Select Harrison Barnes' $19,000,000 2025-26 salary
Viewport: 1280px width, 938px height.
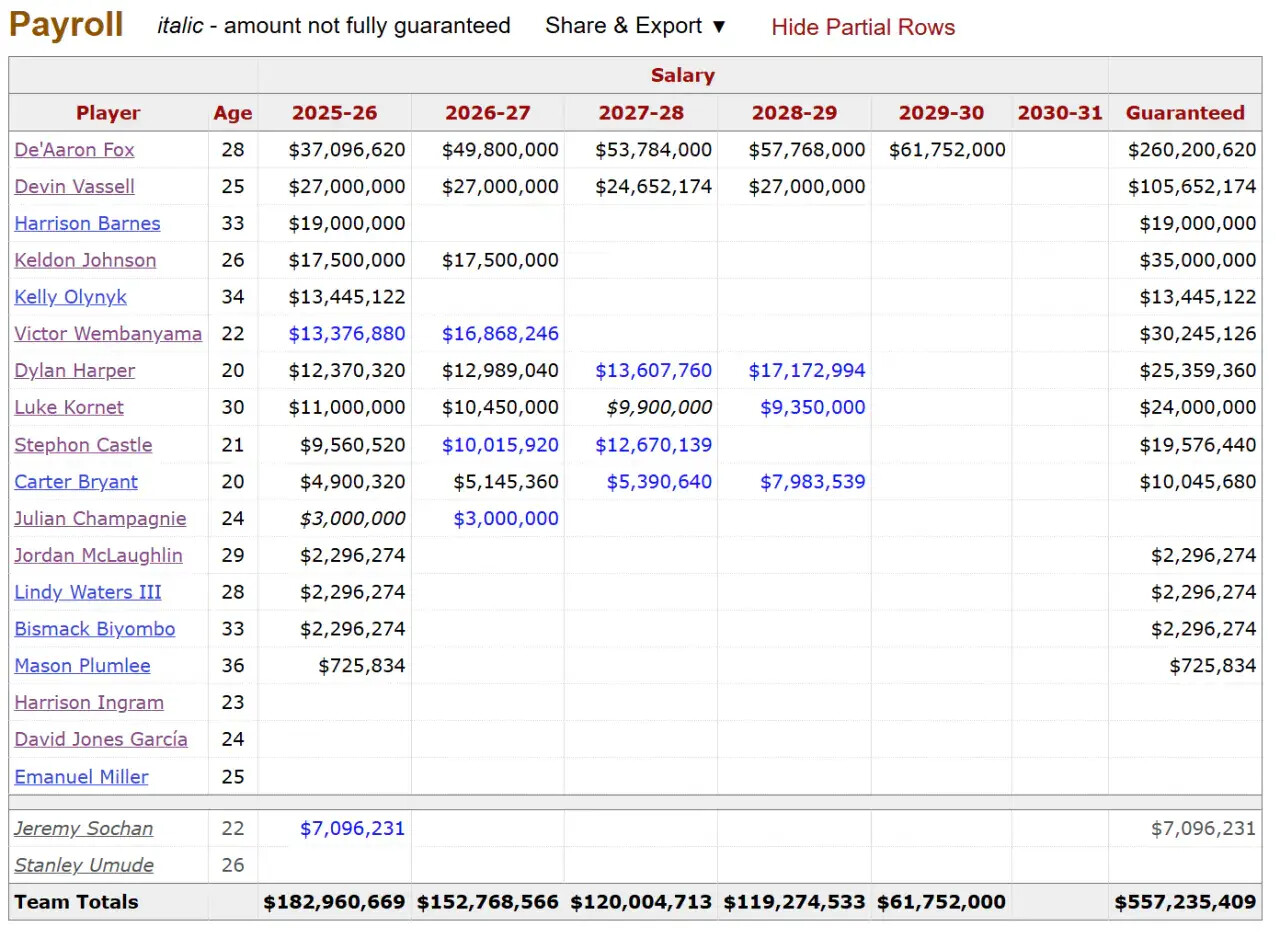pos(347,224)
